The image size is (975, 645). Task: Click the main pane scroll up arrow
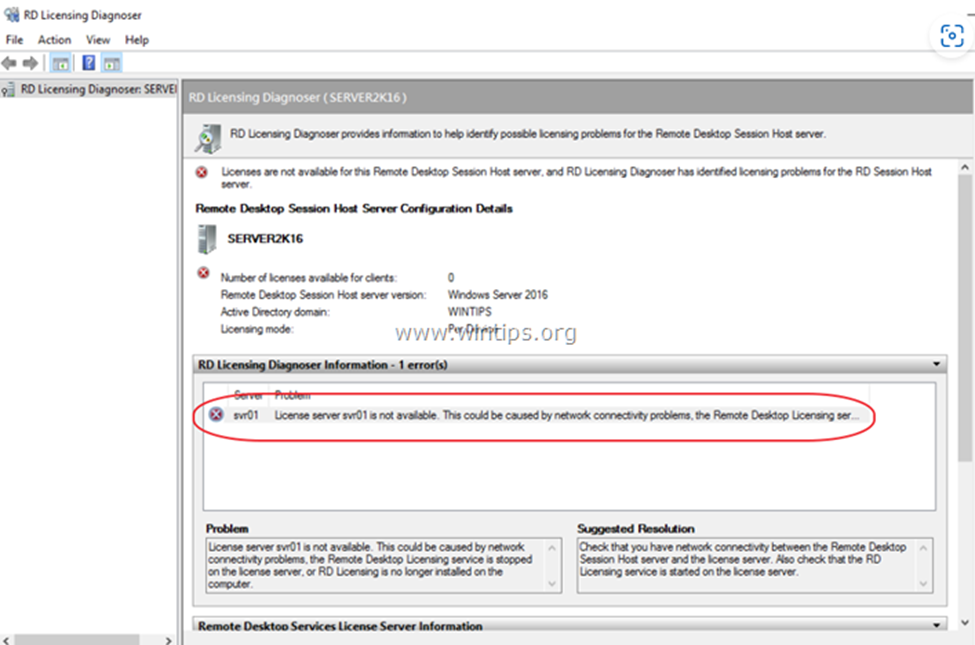[x=964, y=168]
